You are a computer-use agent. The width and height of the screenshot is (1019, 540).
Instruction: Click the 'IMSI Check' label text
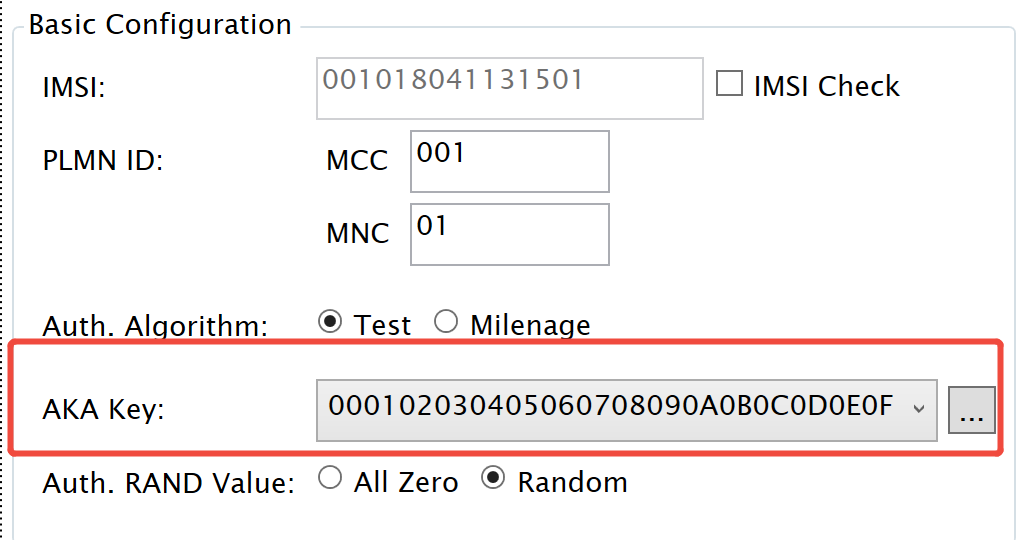click(826, 86)
